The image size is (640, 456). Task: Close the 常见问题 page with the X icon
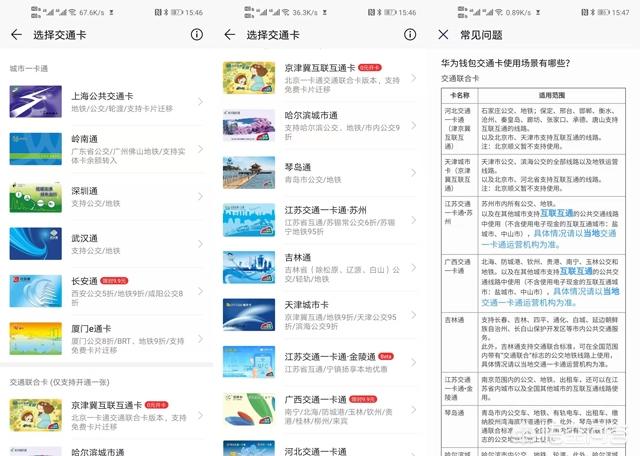point(443,35)
